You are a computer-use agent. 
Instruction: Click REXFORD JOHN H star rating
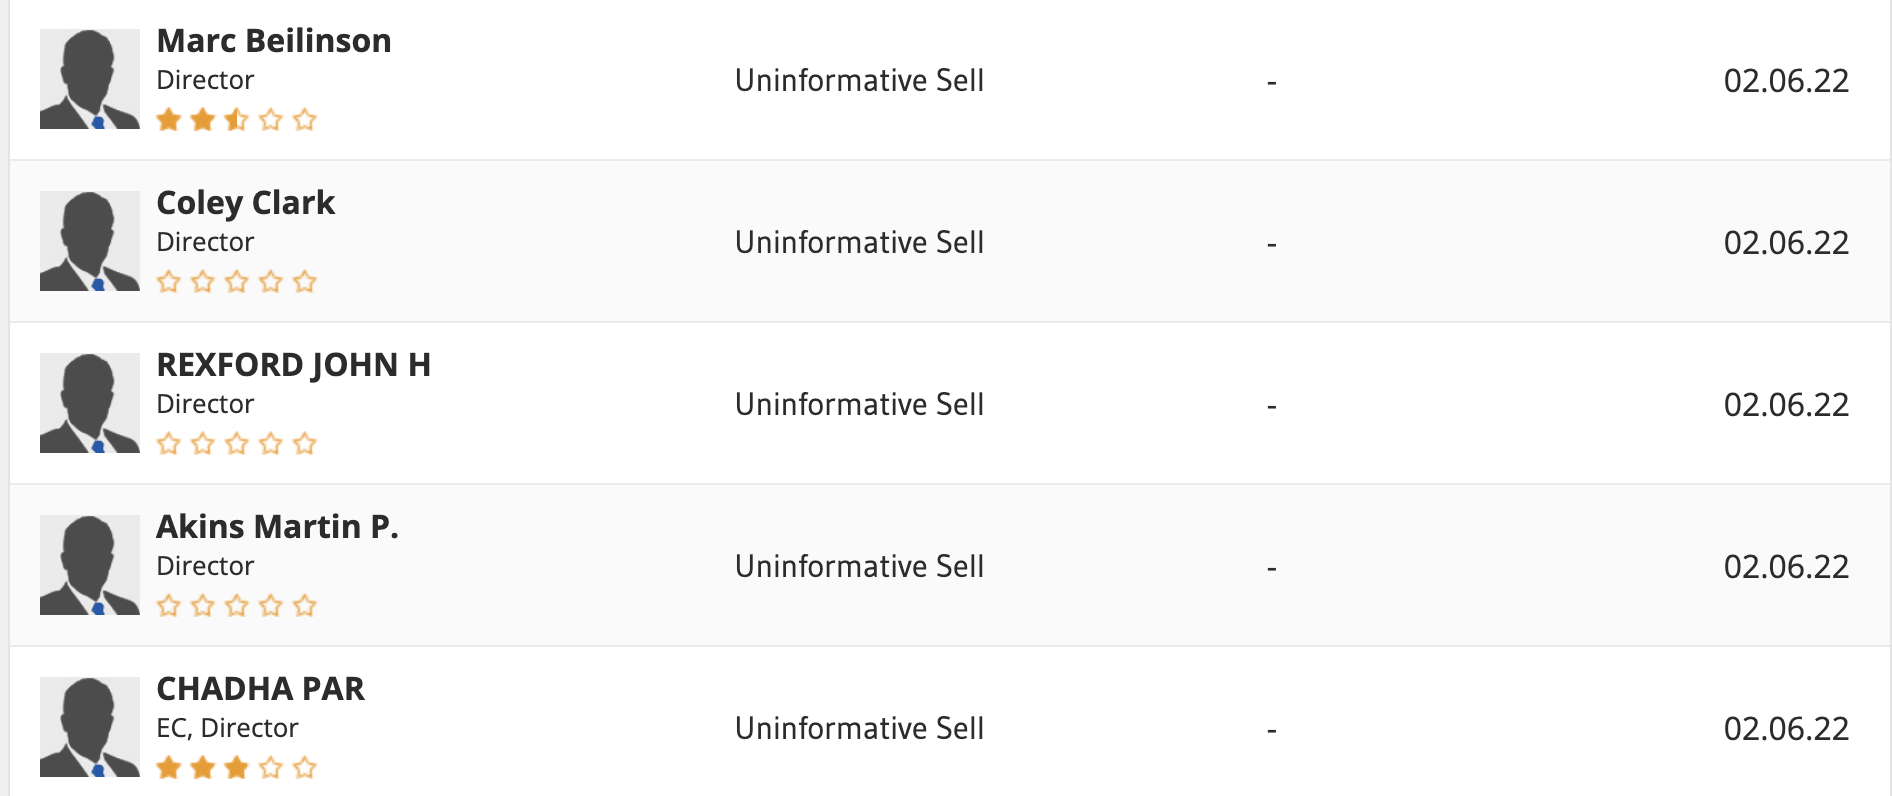point(237,444)
